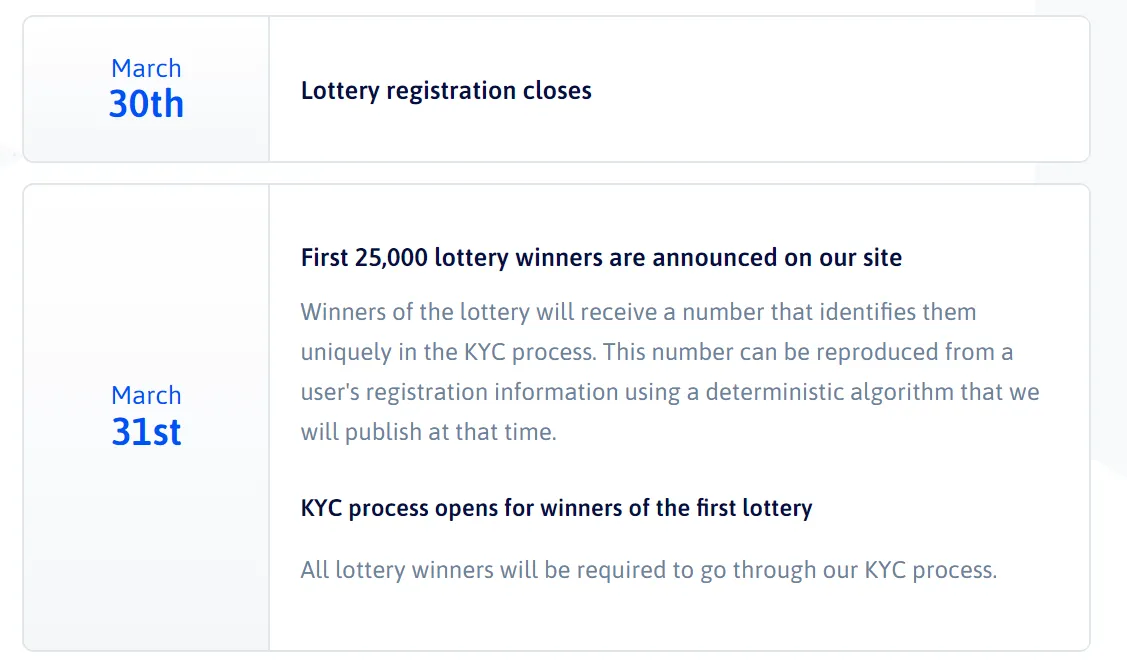Click the March 31st date label
Screen dimensions: 1127x666
(146, 416)
